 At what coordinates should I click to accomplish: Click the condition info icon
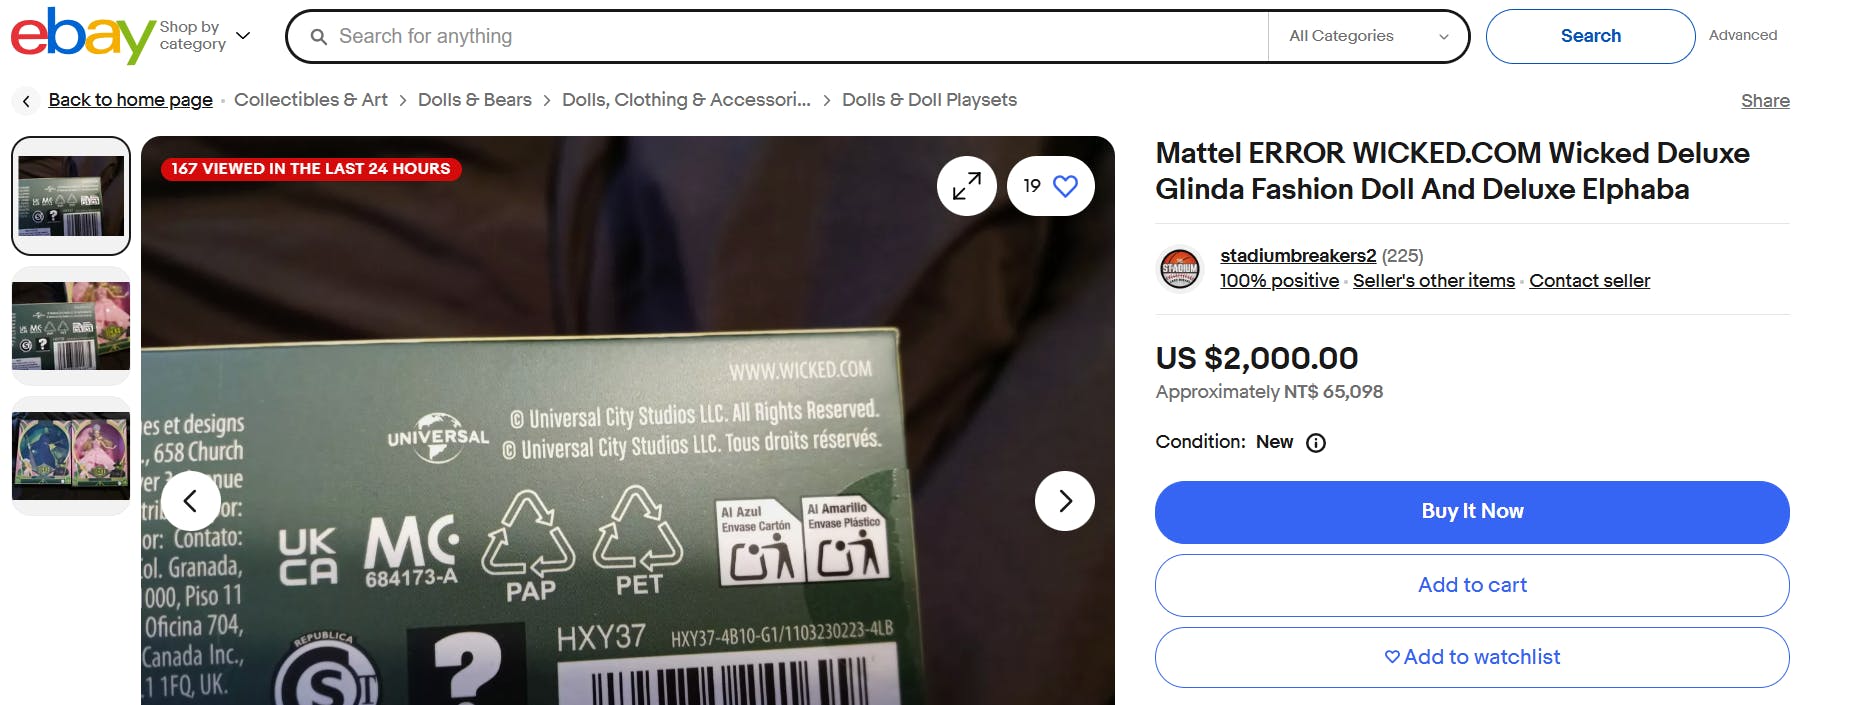1316,443
